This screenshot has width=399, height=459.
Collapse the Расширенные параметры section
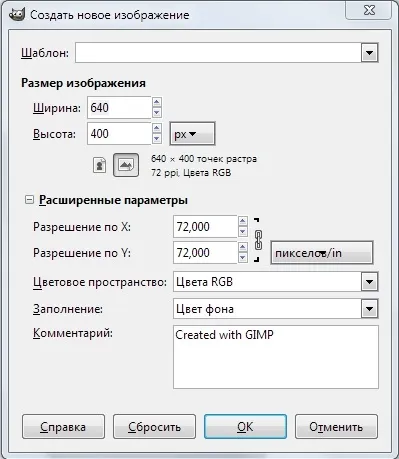coord(30,200)
